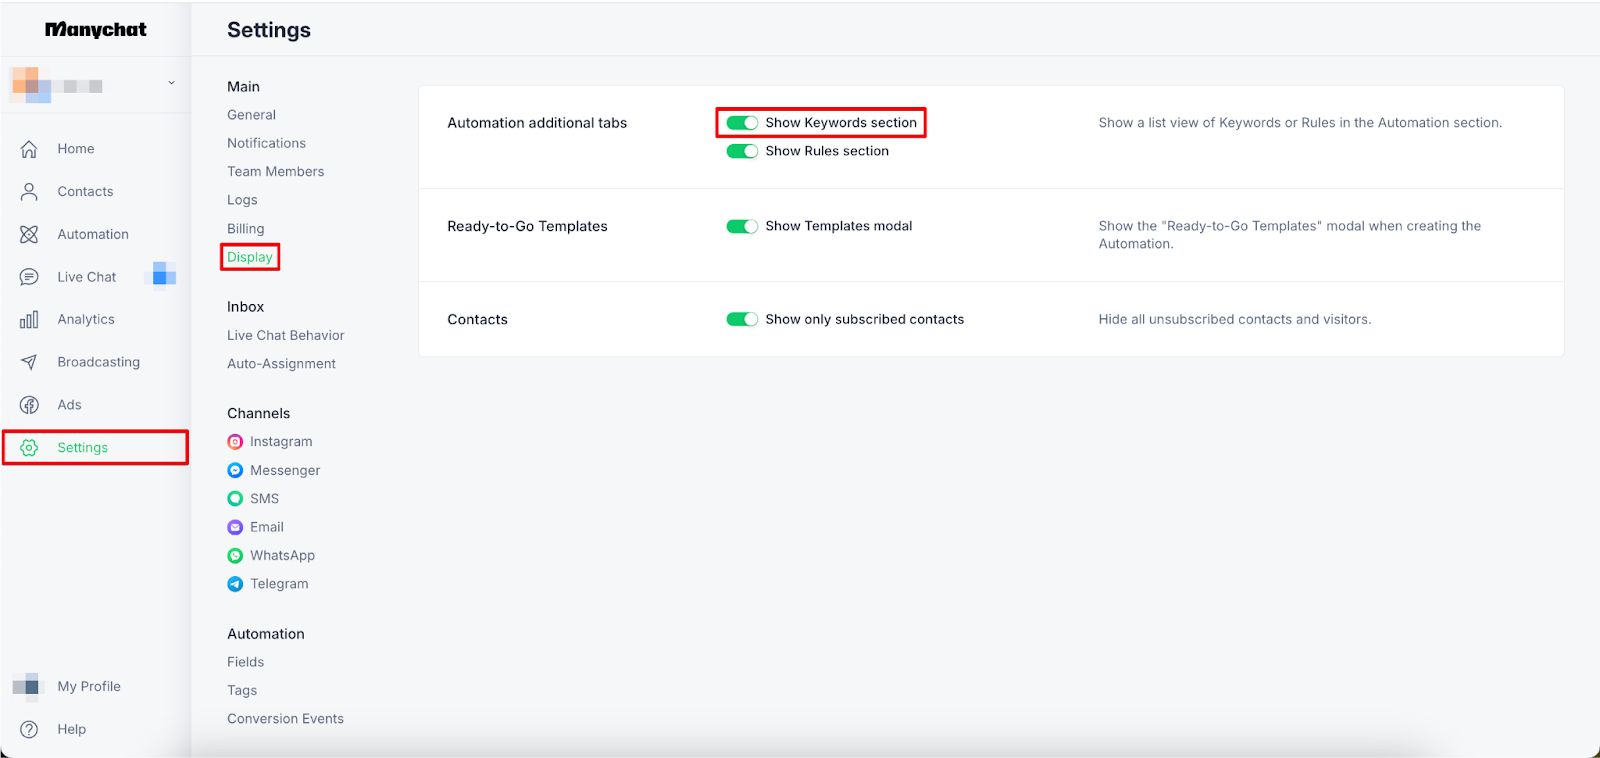1600x758 pixels.
Task: Click the Telegram channel icon
Action: click(235, 584)
